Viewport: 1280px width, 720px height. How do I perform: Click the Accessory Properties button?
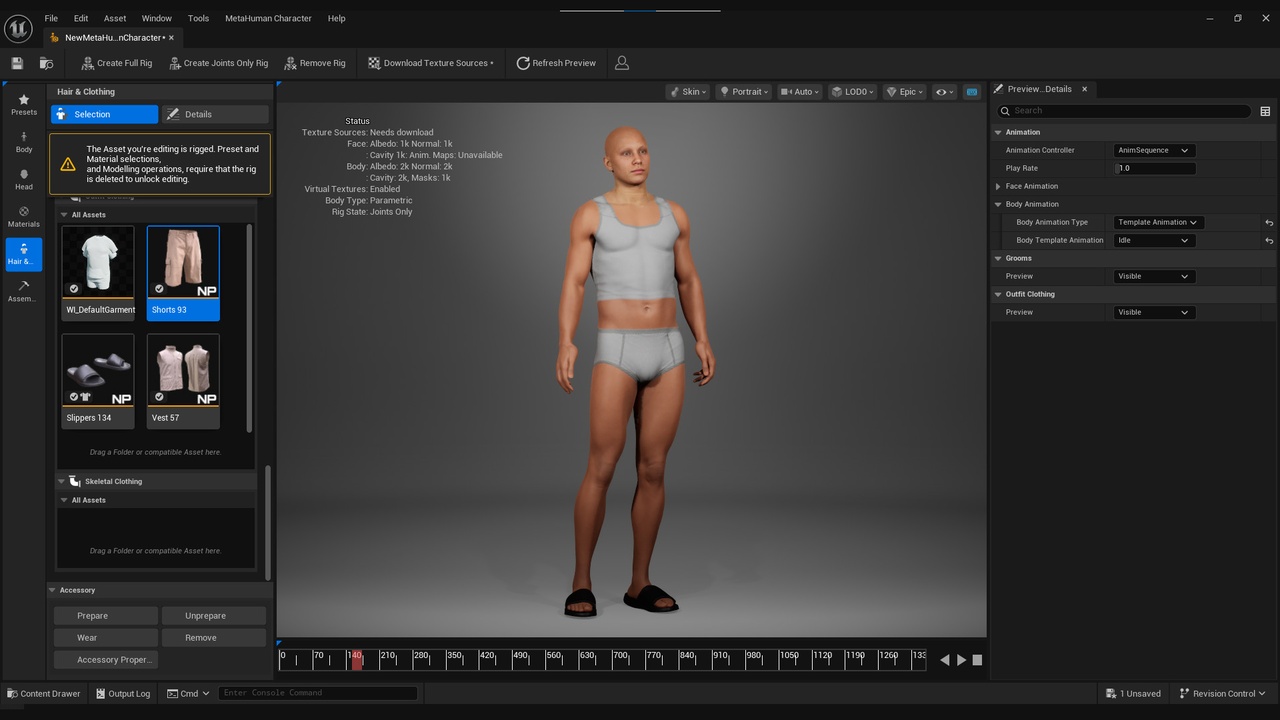(x=106, y=660)
